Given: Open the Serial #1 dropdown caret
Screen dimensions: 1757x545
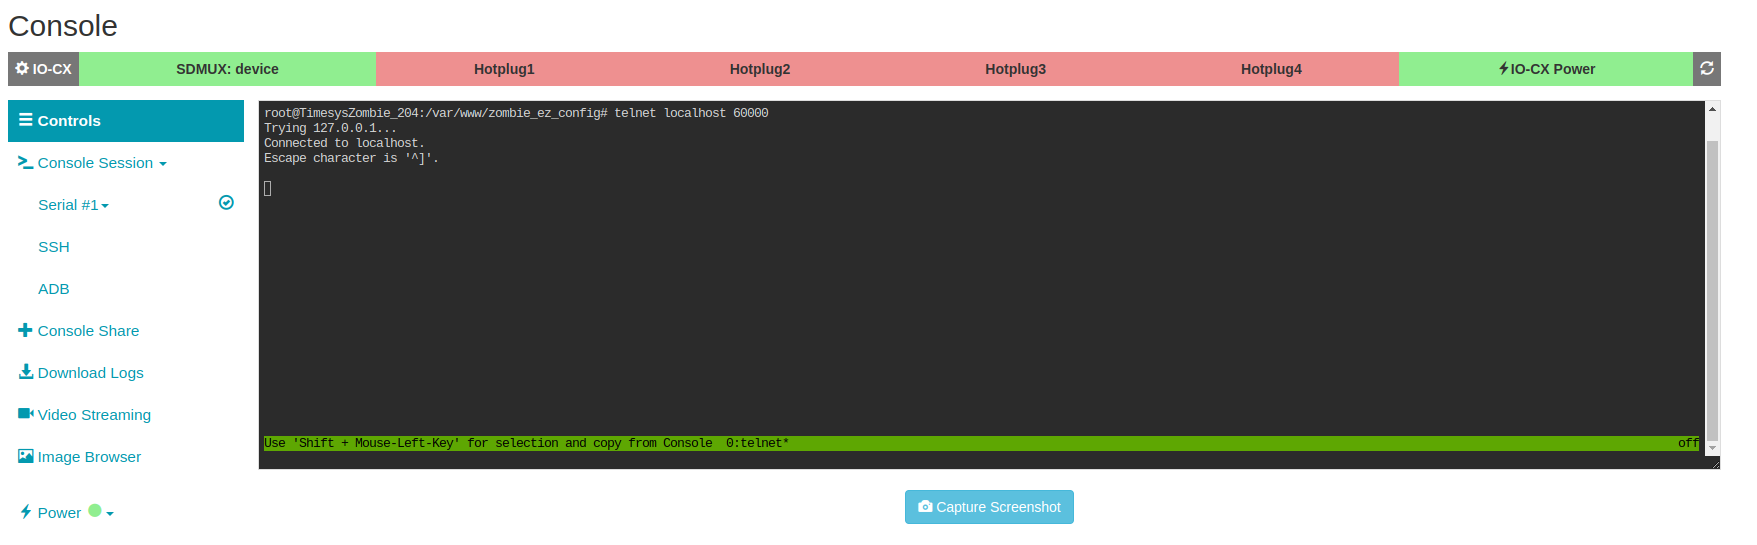Looking at the screenshot, I should (x=105, y=206).
